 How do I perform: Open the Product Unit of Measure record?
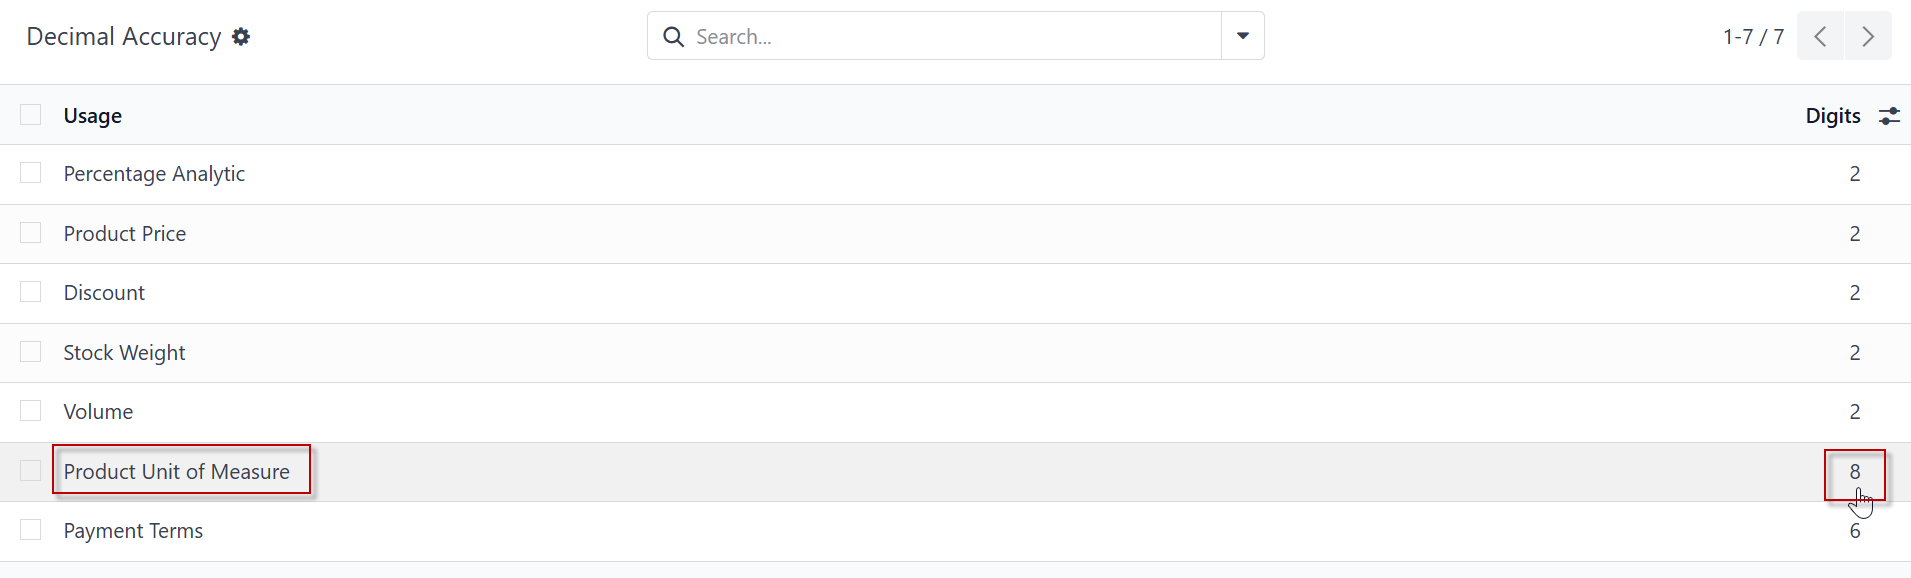(177, 472)
